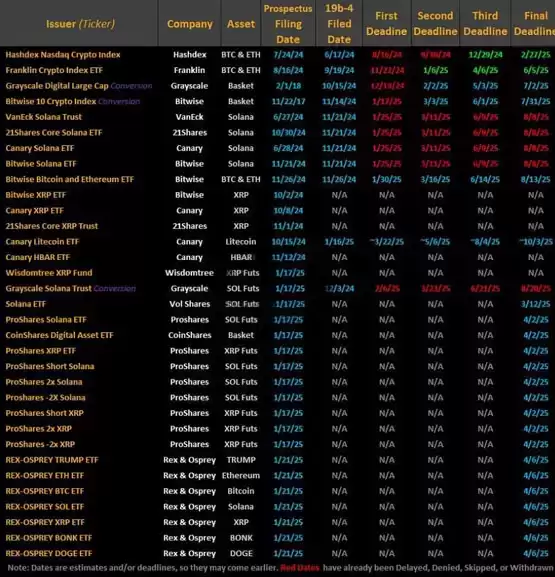Select the 'REX-OSPREY DOGE ETF' row name
The height and width of the screenshot is (577, 555).
click(x=49, y=553)
